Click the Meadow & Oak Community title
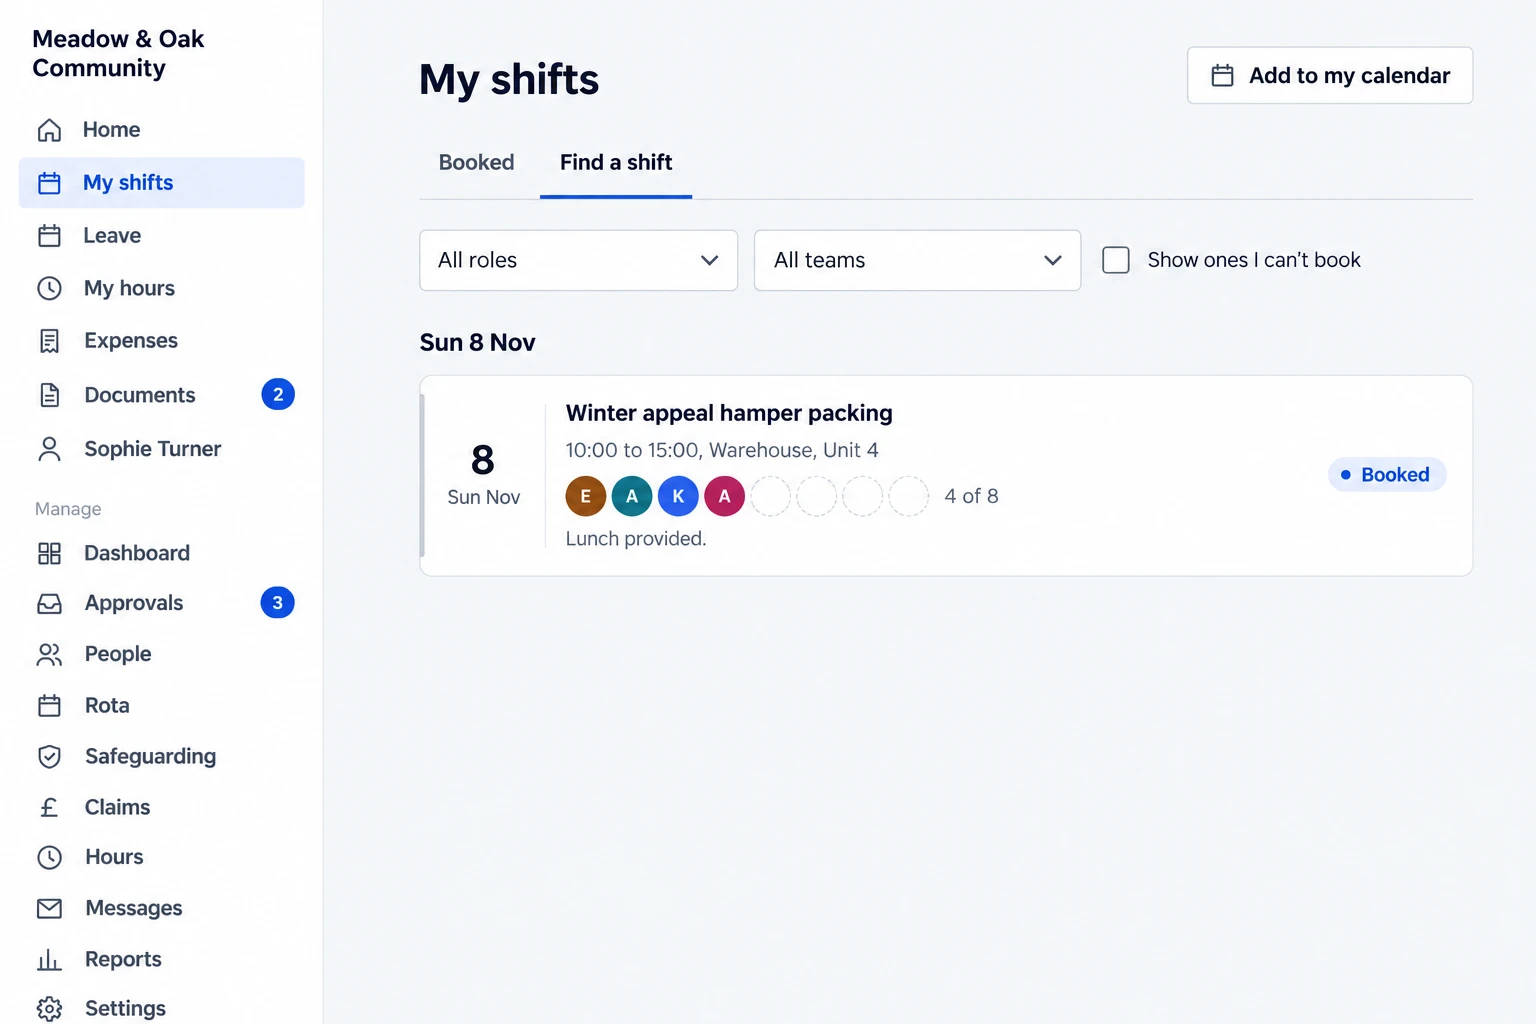The width and height of the screenshot is (1536, 1024). pos(118,53)
